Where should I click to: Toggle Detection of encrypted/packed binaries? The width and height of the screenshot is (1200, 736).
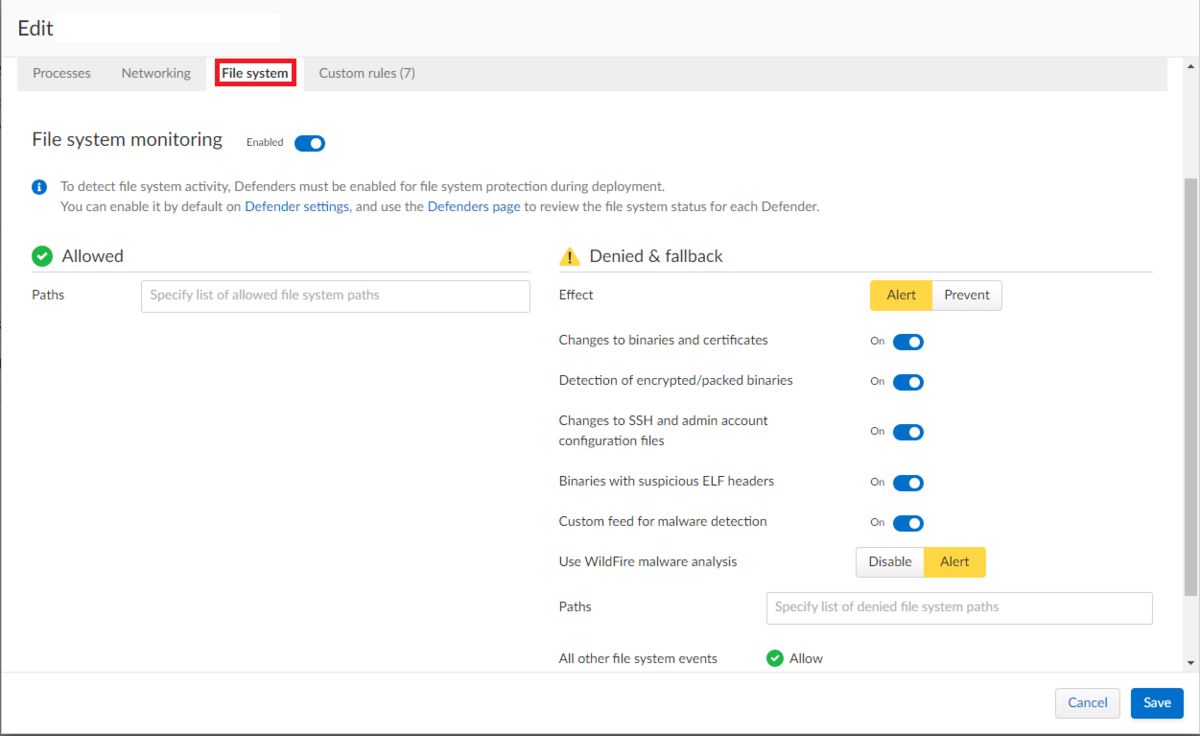click(x=908, y=382)
